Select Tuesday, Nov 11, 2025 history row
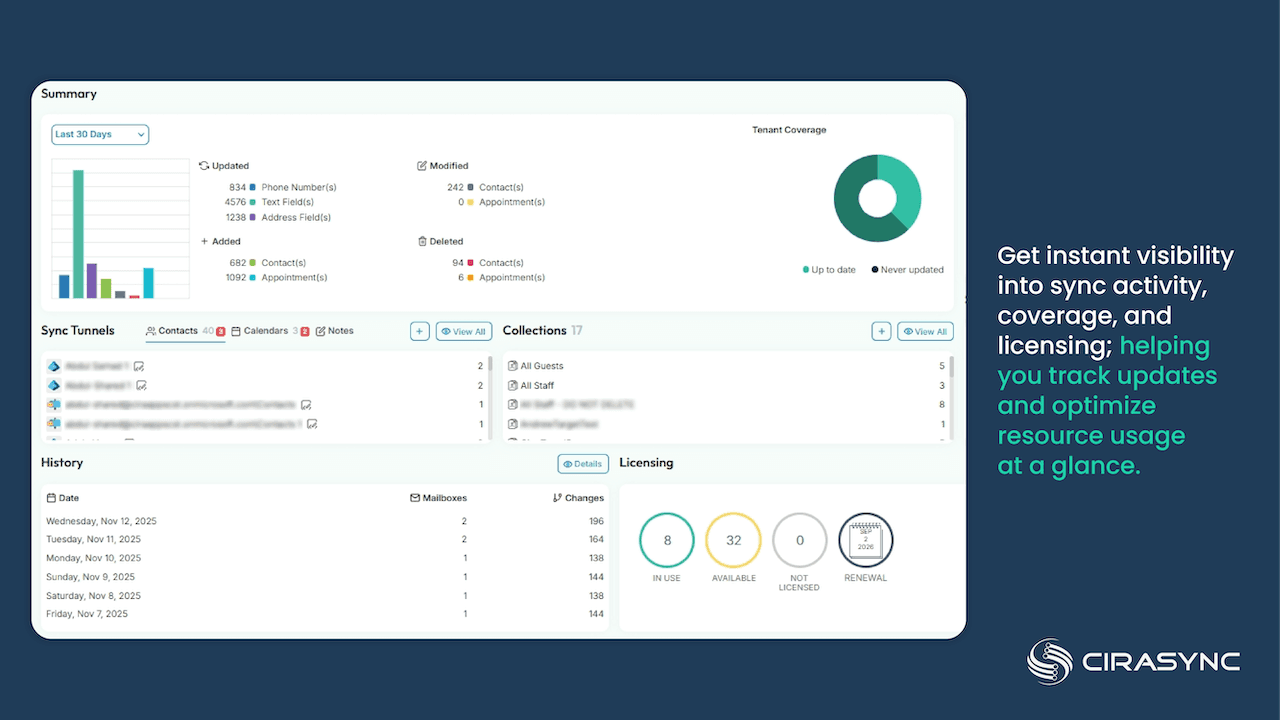 pyautogui.click(x=325, y=539)
